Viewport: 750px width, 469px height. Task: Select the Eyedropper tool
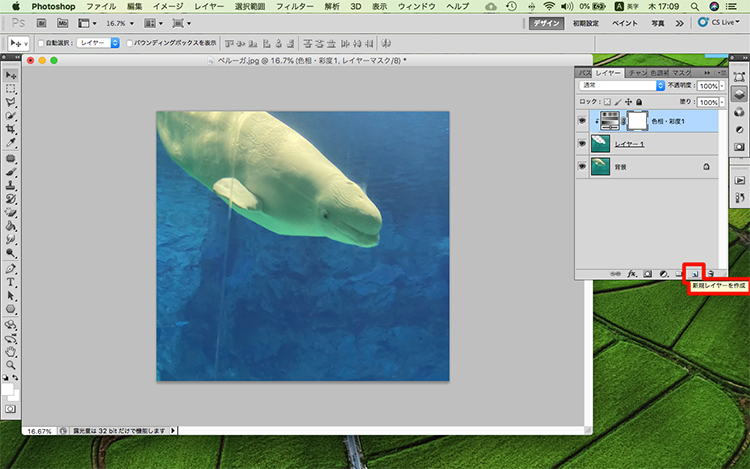tap(11, 144)
